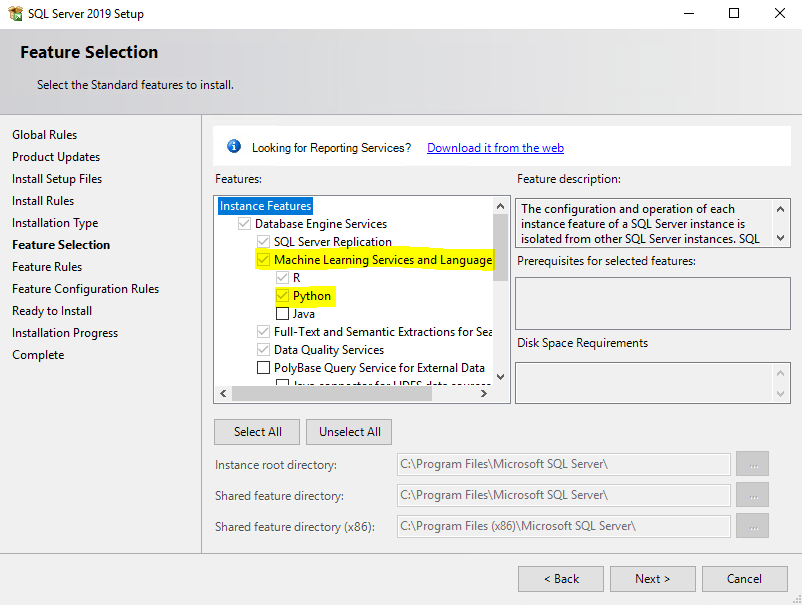Click the features list scroll left arrow

pyautogui.click(x=223, y=393)
